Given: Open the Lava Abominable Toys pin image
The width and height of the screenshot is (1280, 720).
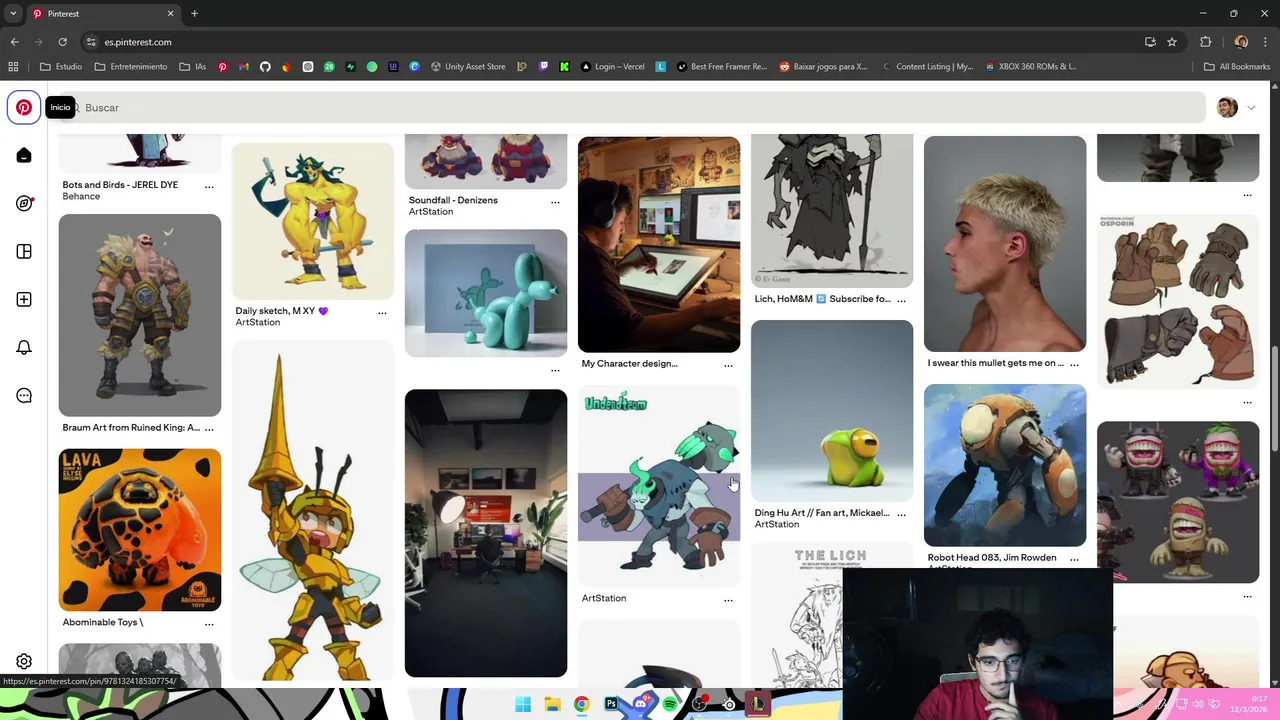Looking at the screenshot, I should point(140,529).
